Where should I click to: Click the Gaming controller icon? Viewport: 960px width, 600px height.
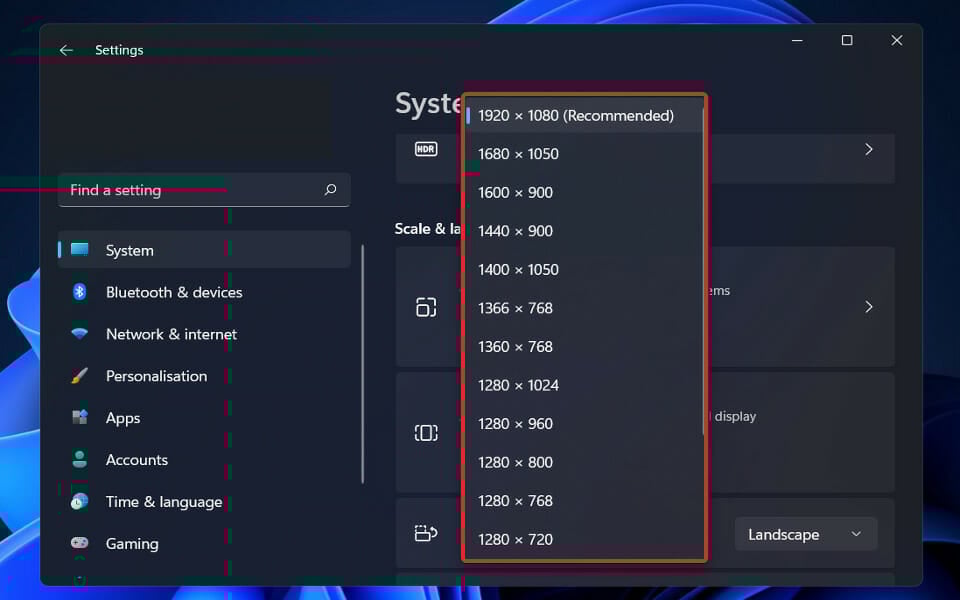pos(80,543)
